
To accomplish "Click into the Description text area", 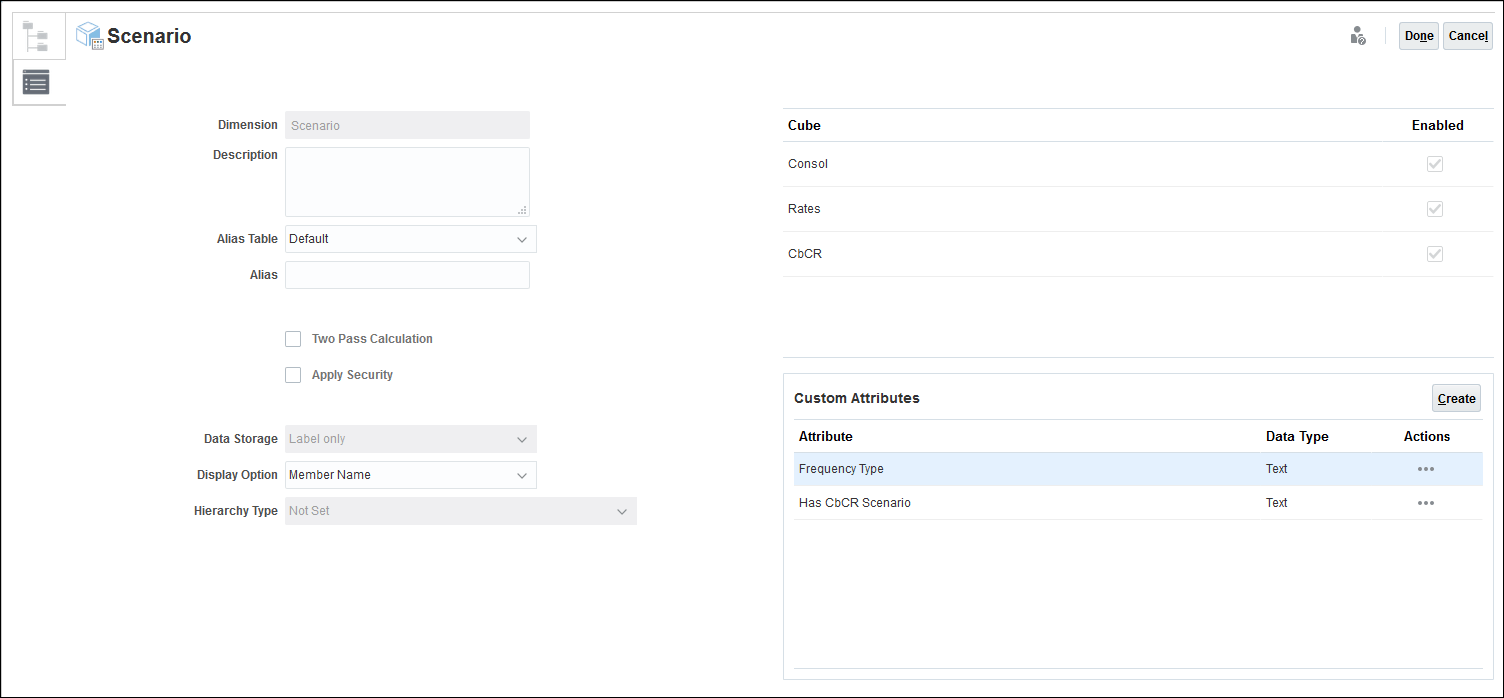I will point(407,182).
